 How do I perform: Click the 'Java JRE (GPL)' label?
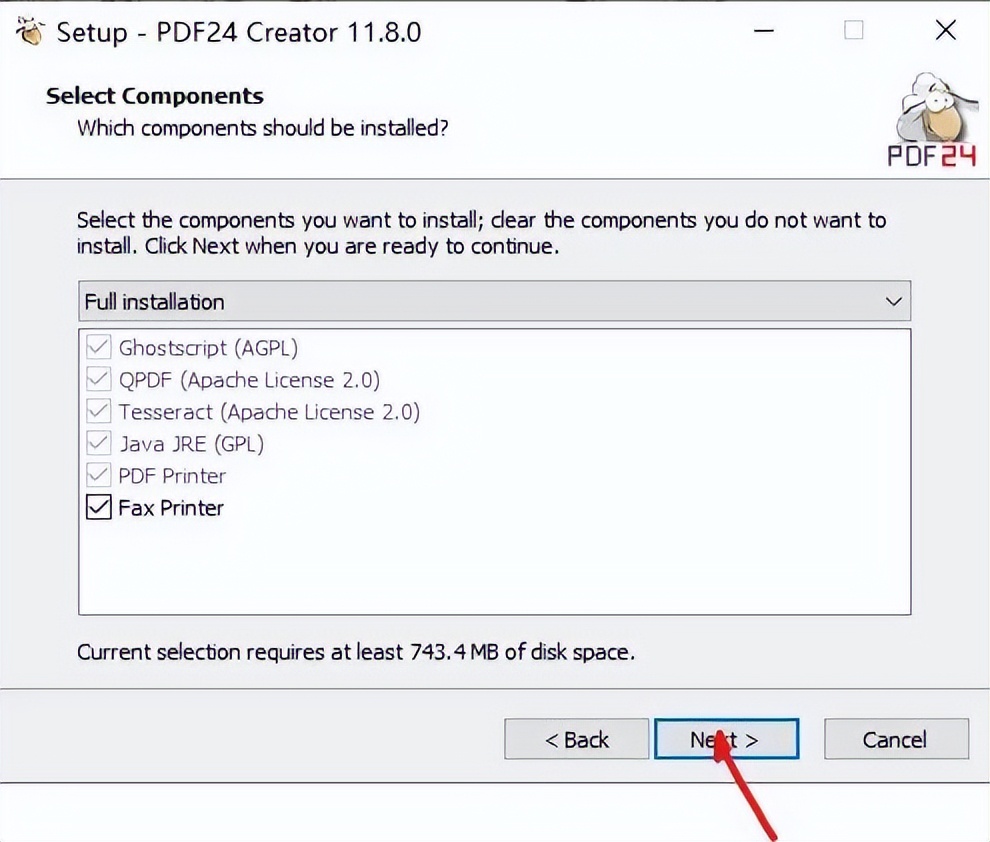tap(191, 444)
